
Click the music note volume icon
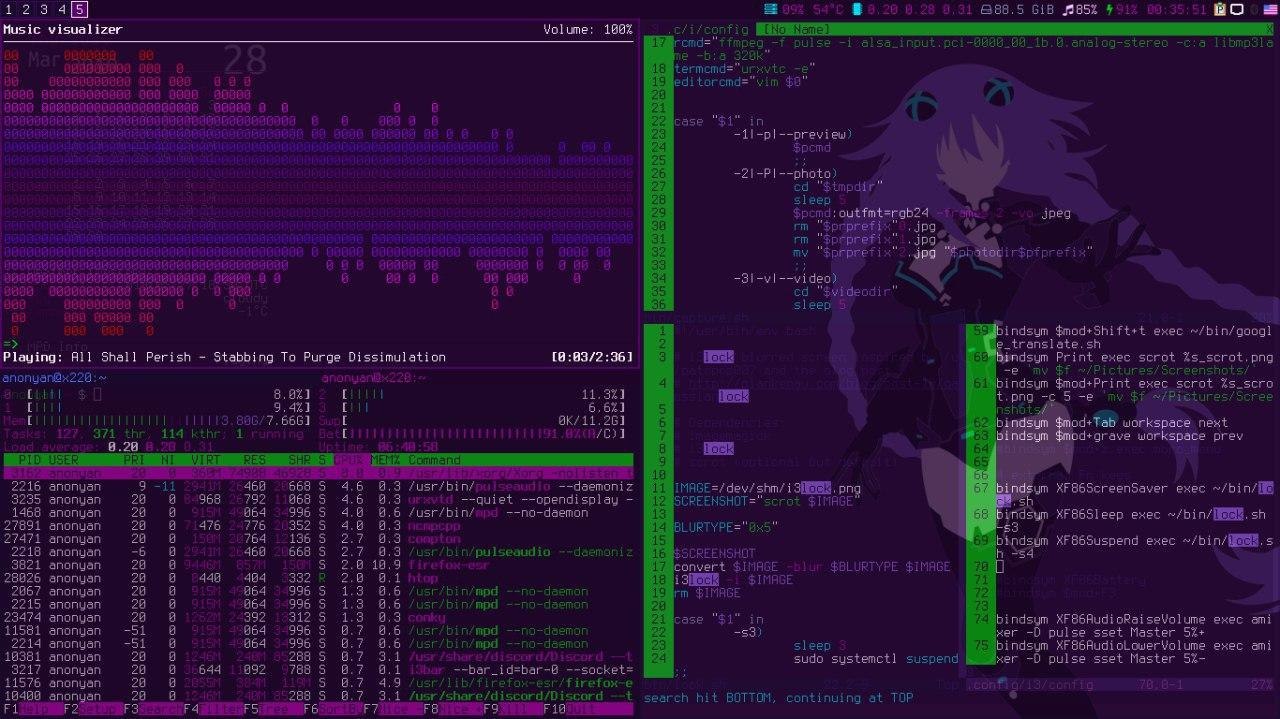(1067, 9)
